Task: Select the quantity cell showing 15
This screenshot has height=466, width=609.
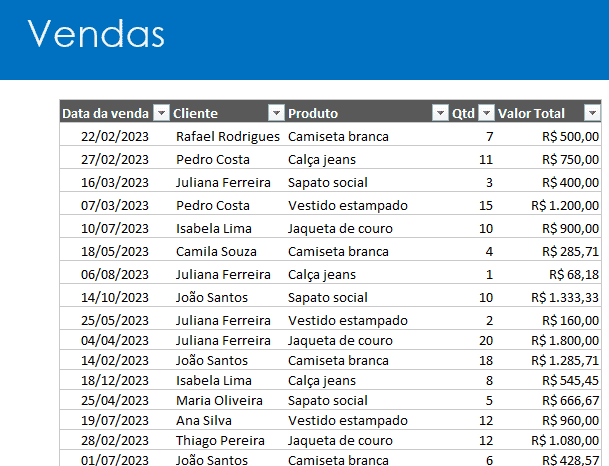Action: (x=472, y=205)
